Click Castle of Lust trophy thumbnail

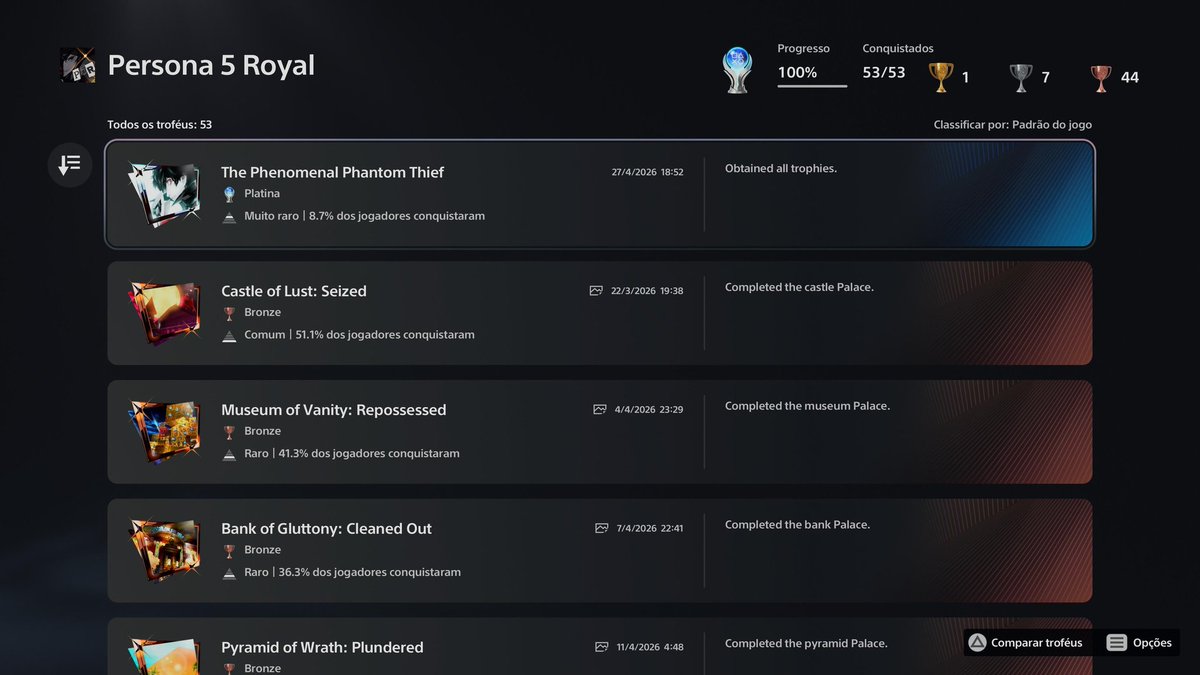pyautogui.click(x=164, y=312)
